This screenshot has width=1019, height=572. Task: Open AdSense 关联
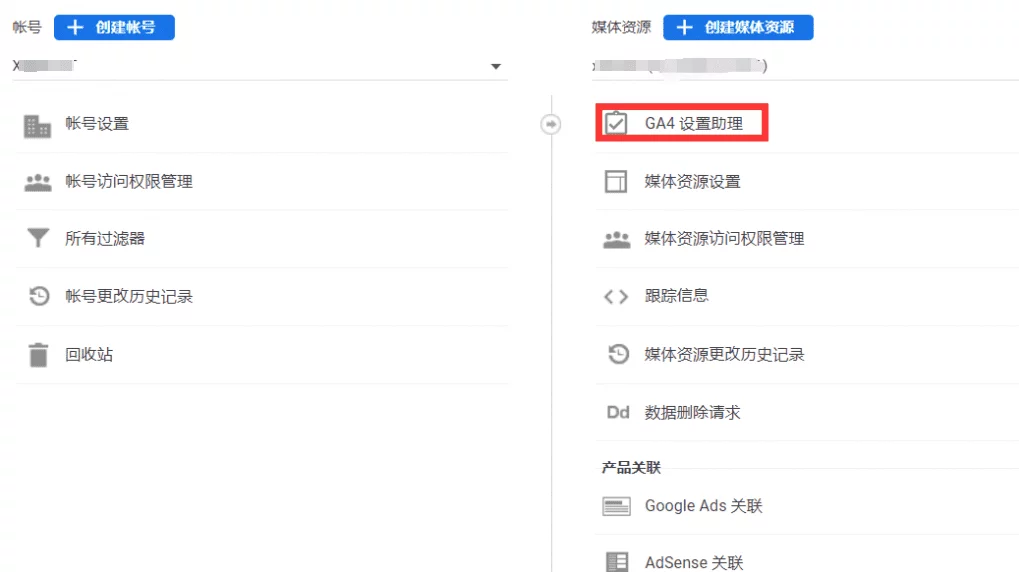[693, 562]
